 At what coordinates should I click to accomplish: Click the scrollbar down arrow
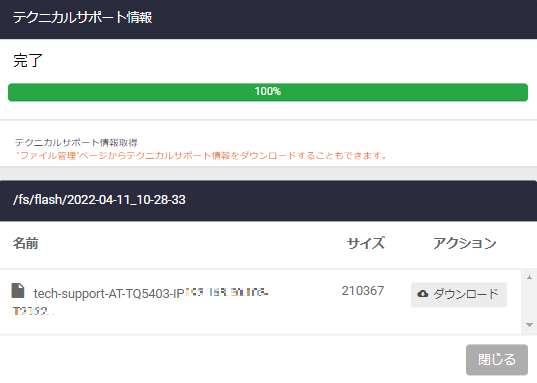[x=529, y=325]
